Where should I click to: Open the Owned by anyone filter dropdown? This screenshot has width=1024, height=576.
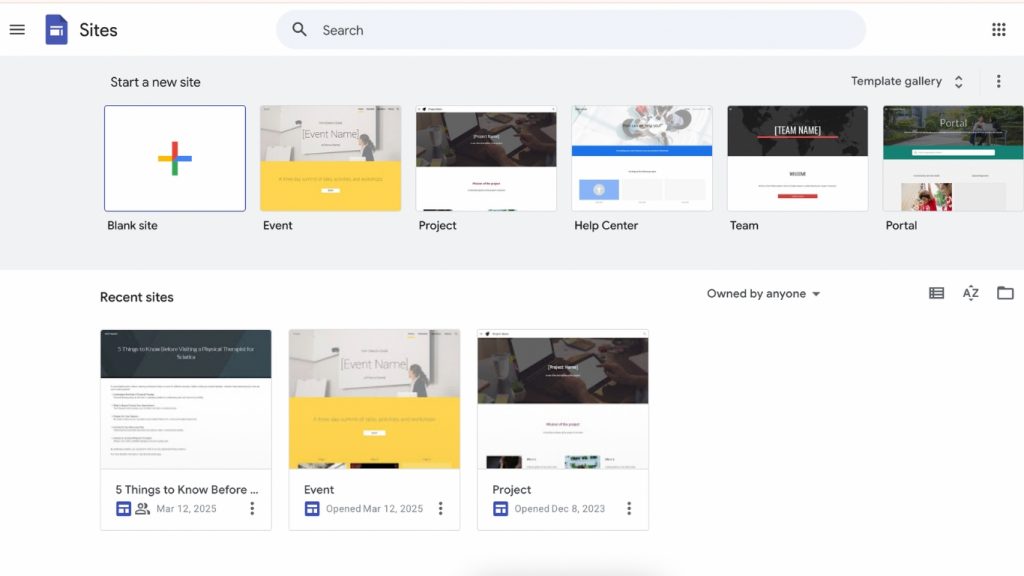tap(764, 293)
